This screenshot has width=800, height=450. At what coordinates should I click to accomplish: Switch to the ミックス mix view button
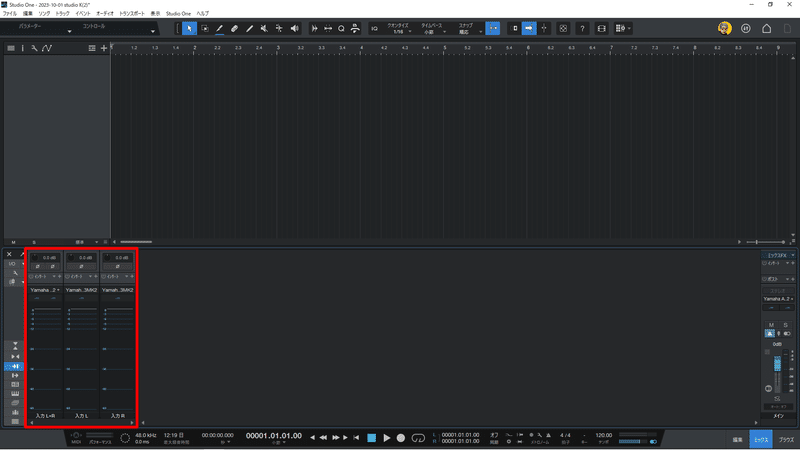761,439
